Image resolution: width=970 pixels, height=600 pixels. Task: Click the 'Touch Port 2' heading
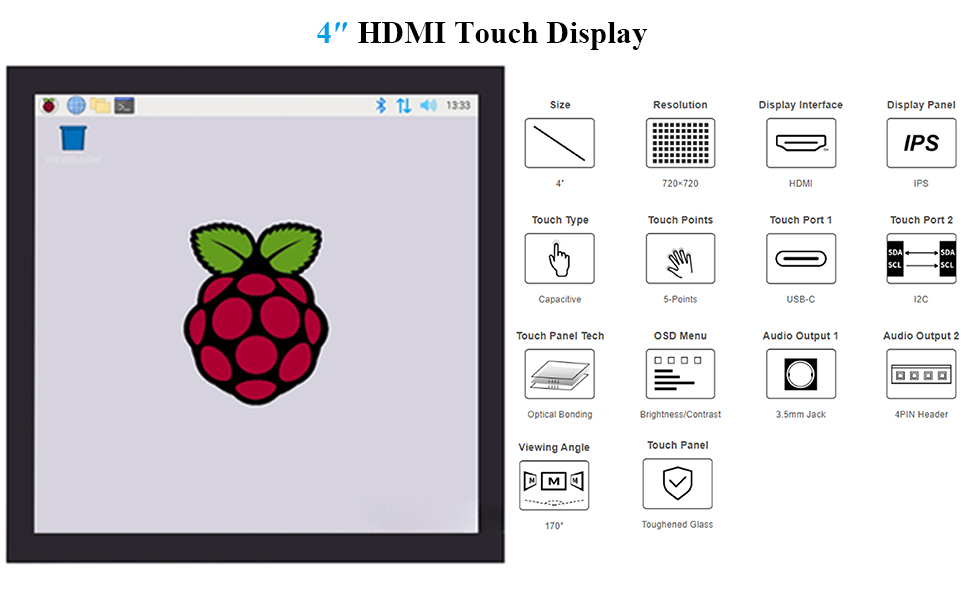[x=921, y=220]
